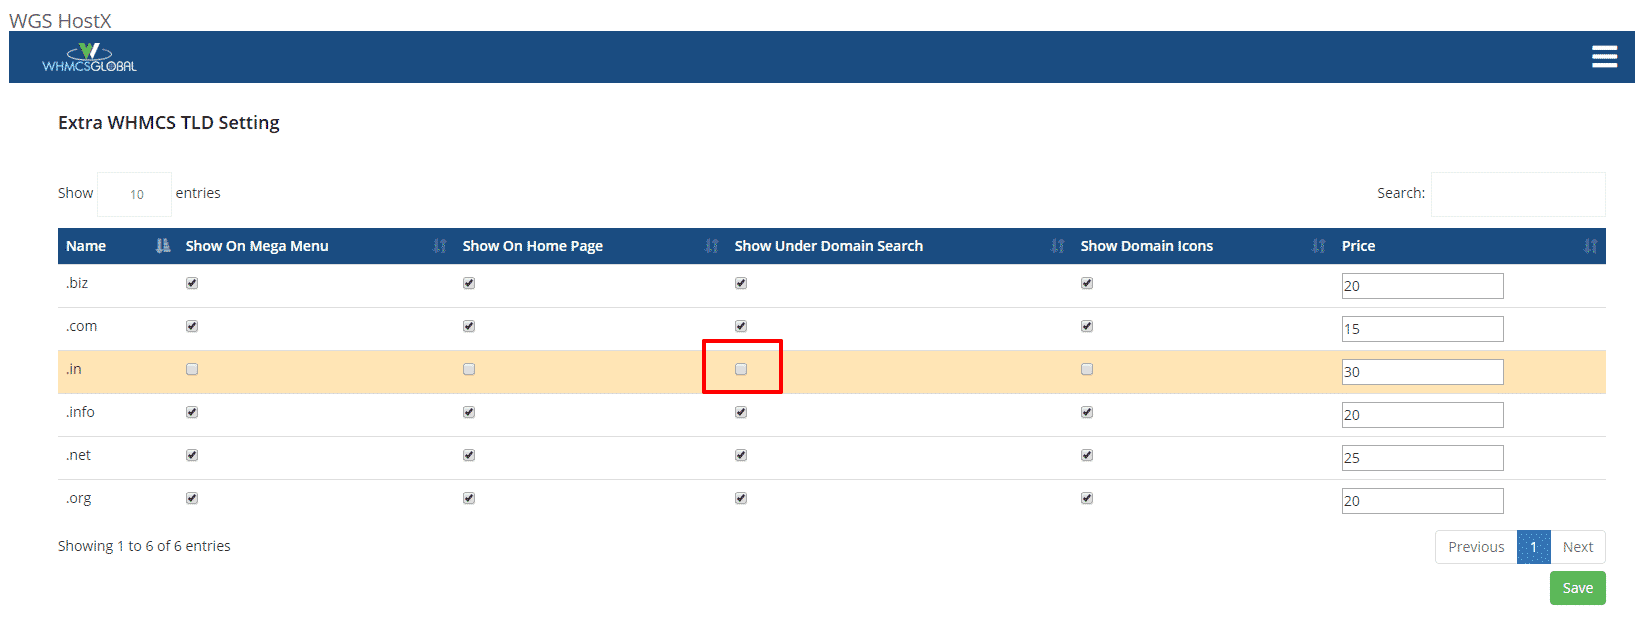Click the WHMCS Global logo
The height and width of the screenshot is (620, 1635).
[89, 58]
